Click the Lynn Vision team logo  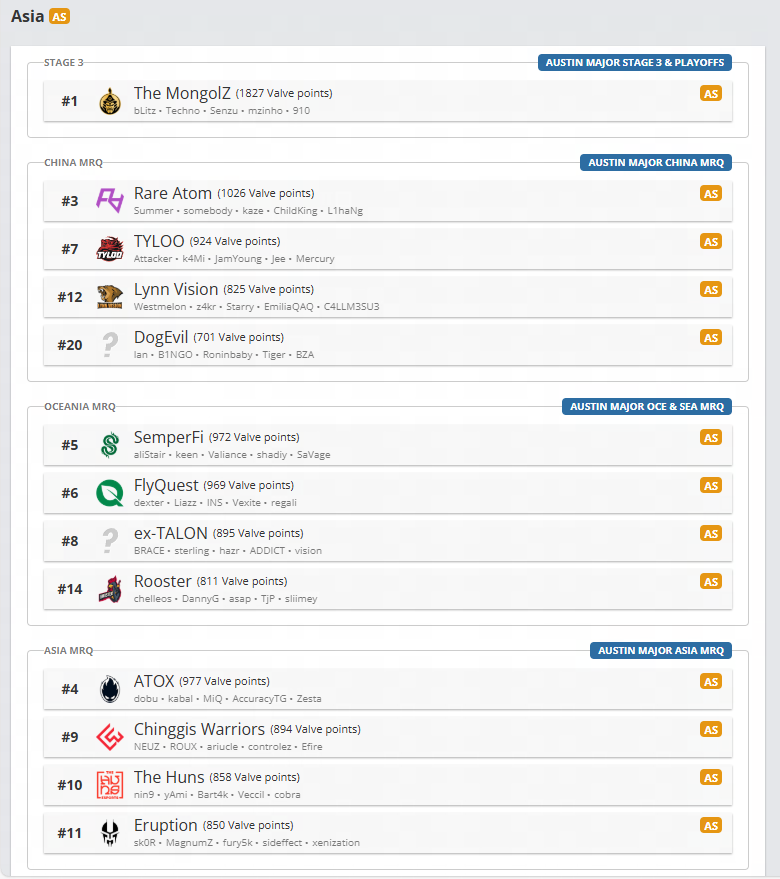coord(110,297)
